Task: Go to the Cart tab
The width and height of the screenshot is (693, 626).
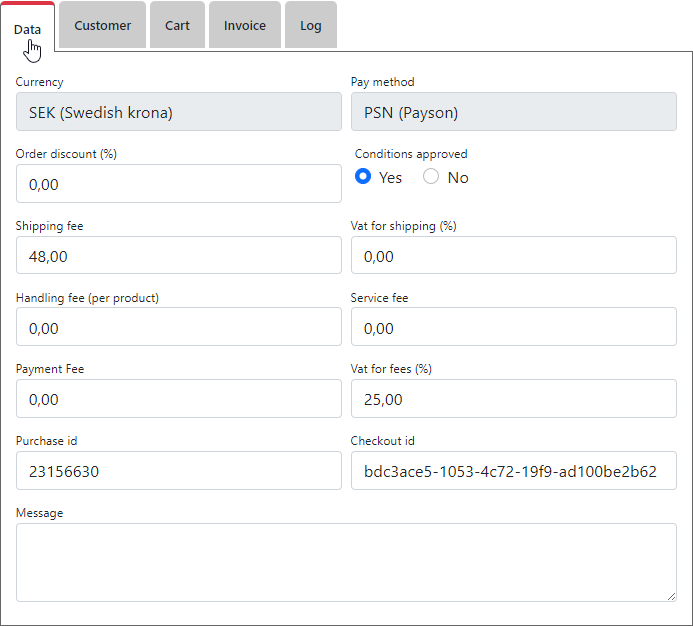Action: (x=177, y=26)
